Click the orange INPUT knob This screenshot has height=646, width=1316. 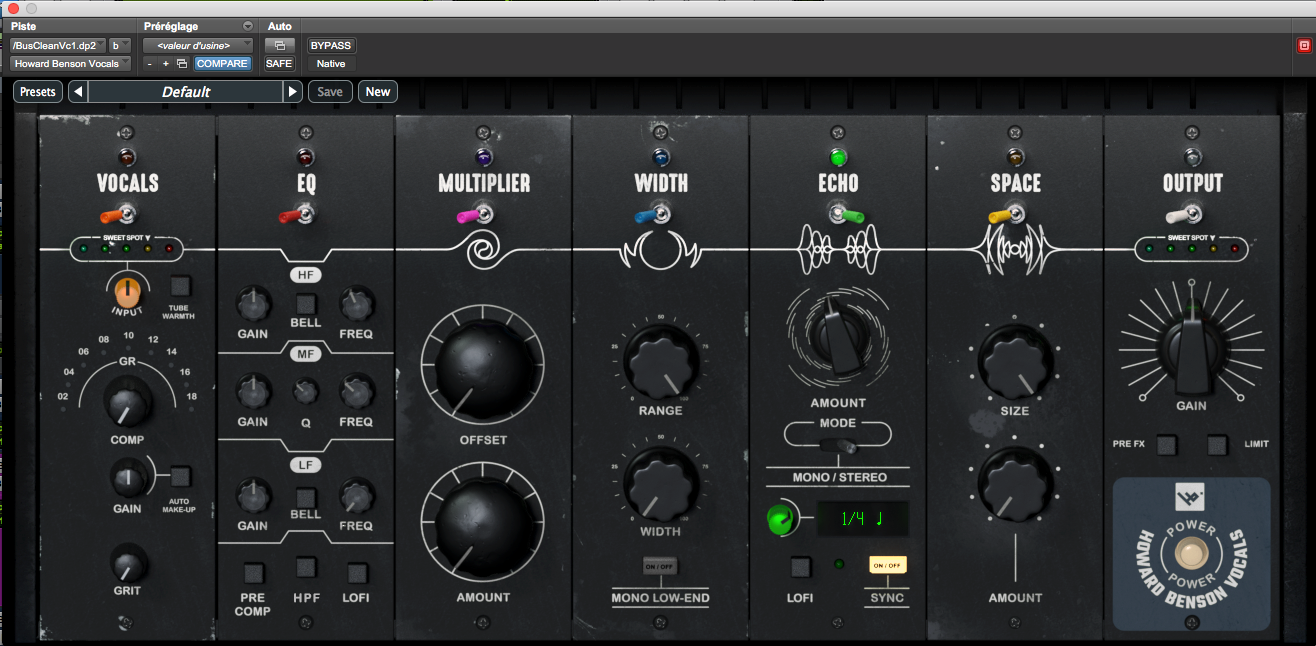point(126,294)
